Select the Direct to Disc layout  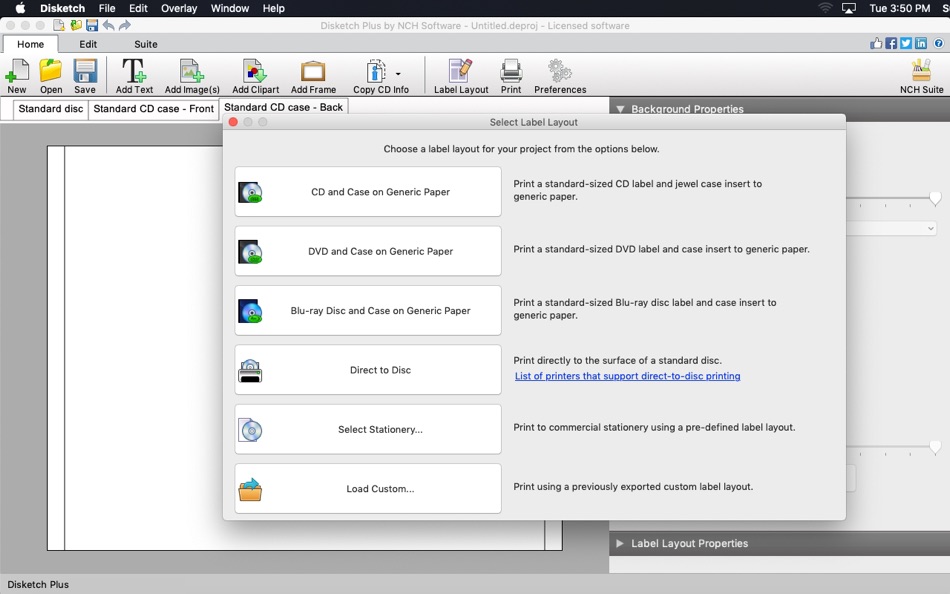coord(368,370)
